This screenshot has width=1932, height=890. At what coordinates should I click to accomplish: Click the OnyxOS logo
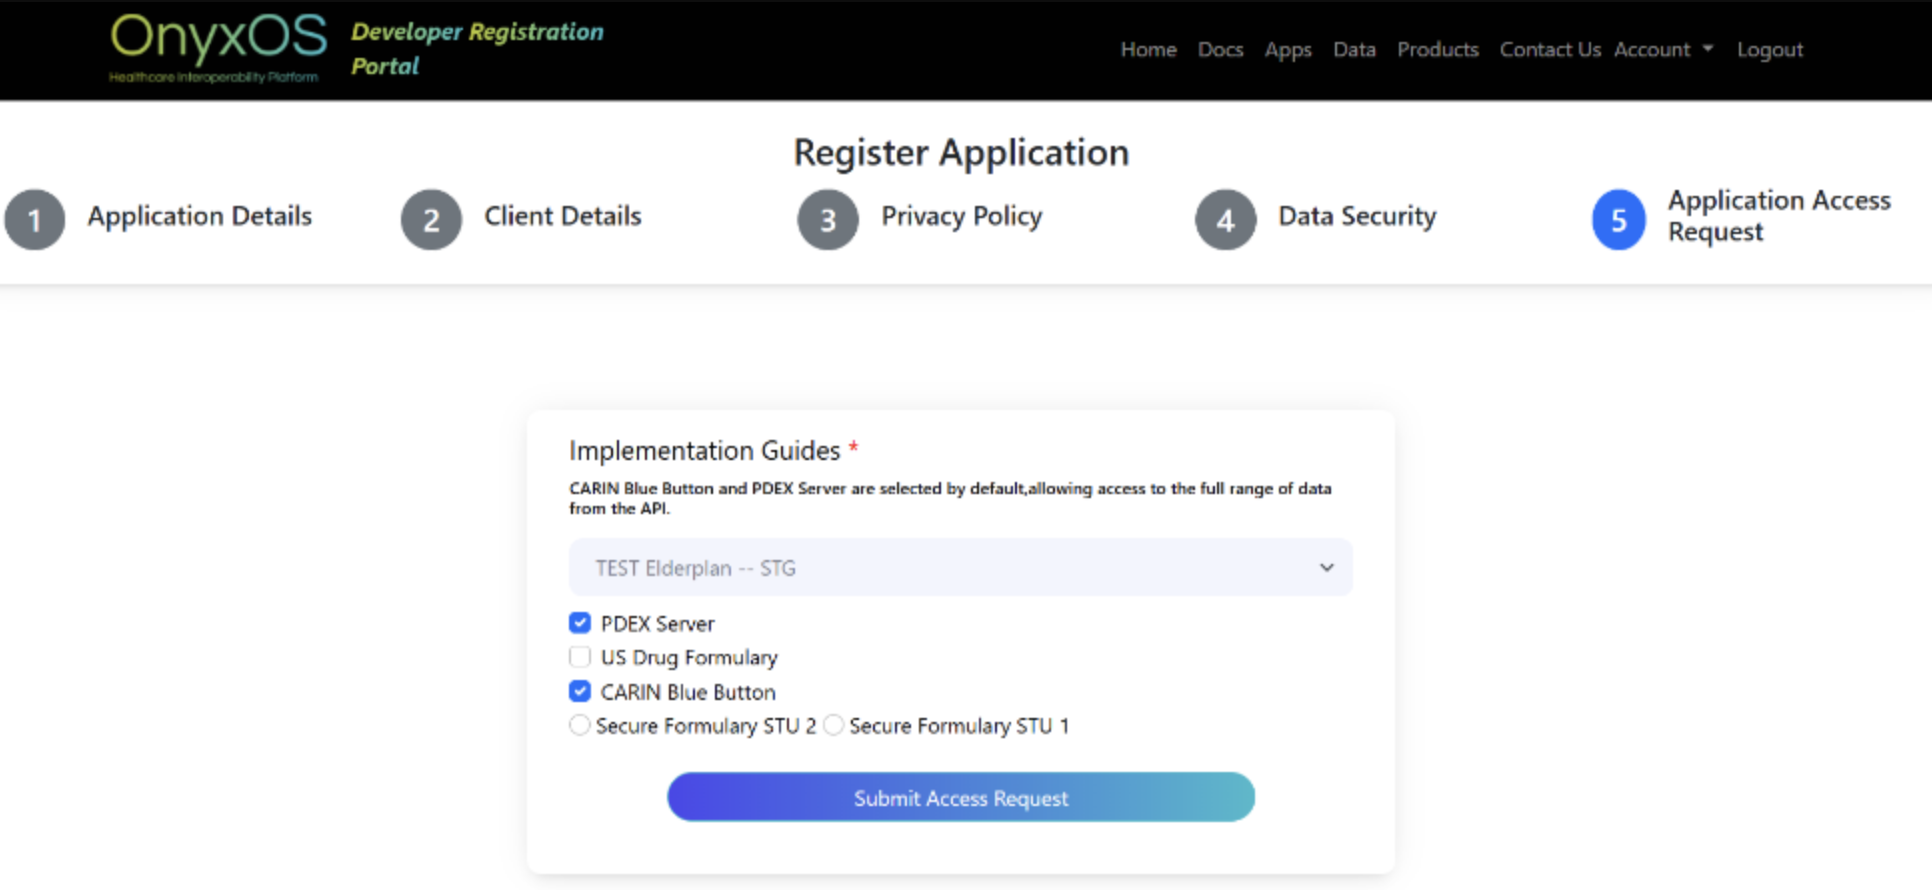point(218,47)
